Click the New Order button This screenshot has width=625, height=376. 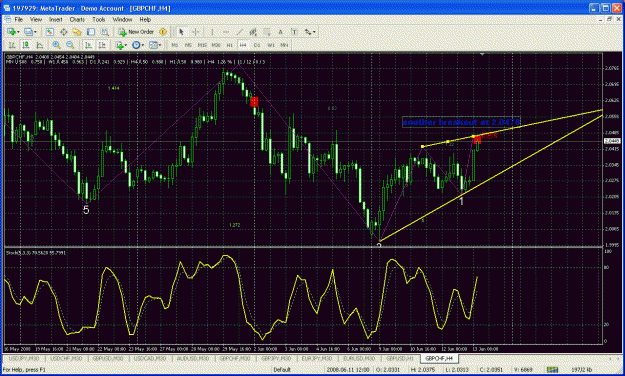(136, 32)
